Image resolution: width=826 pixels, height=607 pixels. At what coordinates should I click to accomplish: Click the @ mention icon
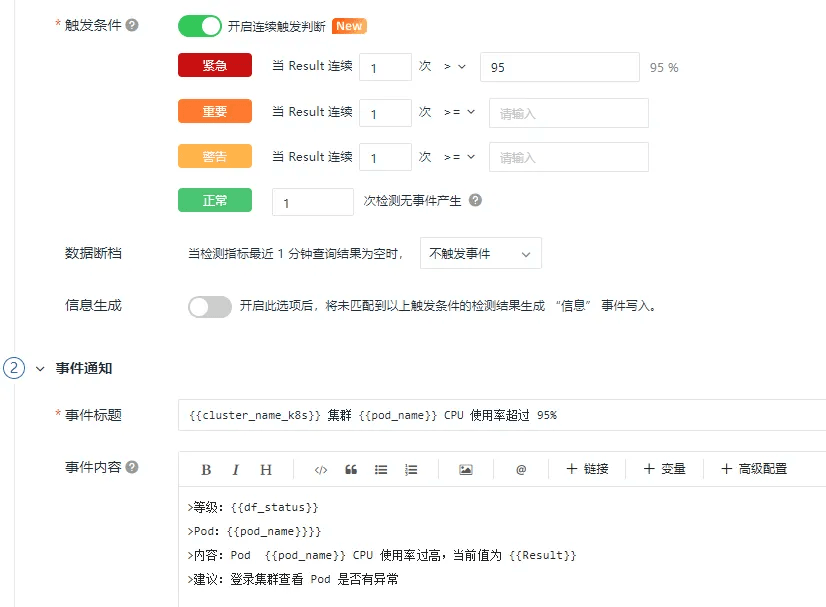(x=521, y=469)
